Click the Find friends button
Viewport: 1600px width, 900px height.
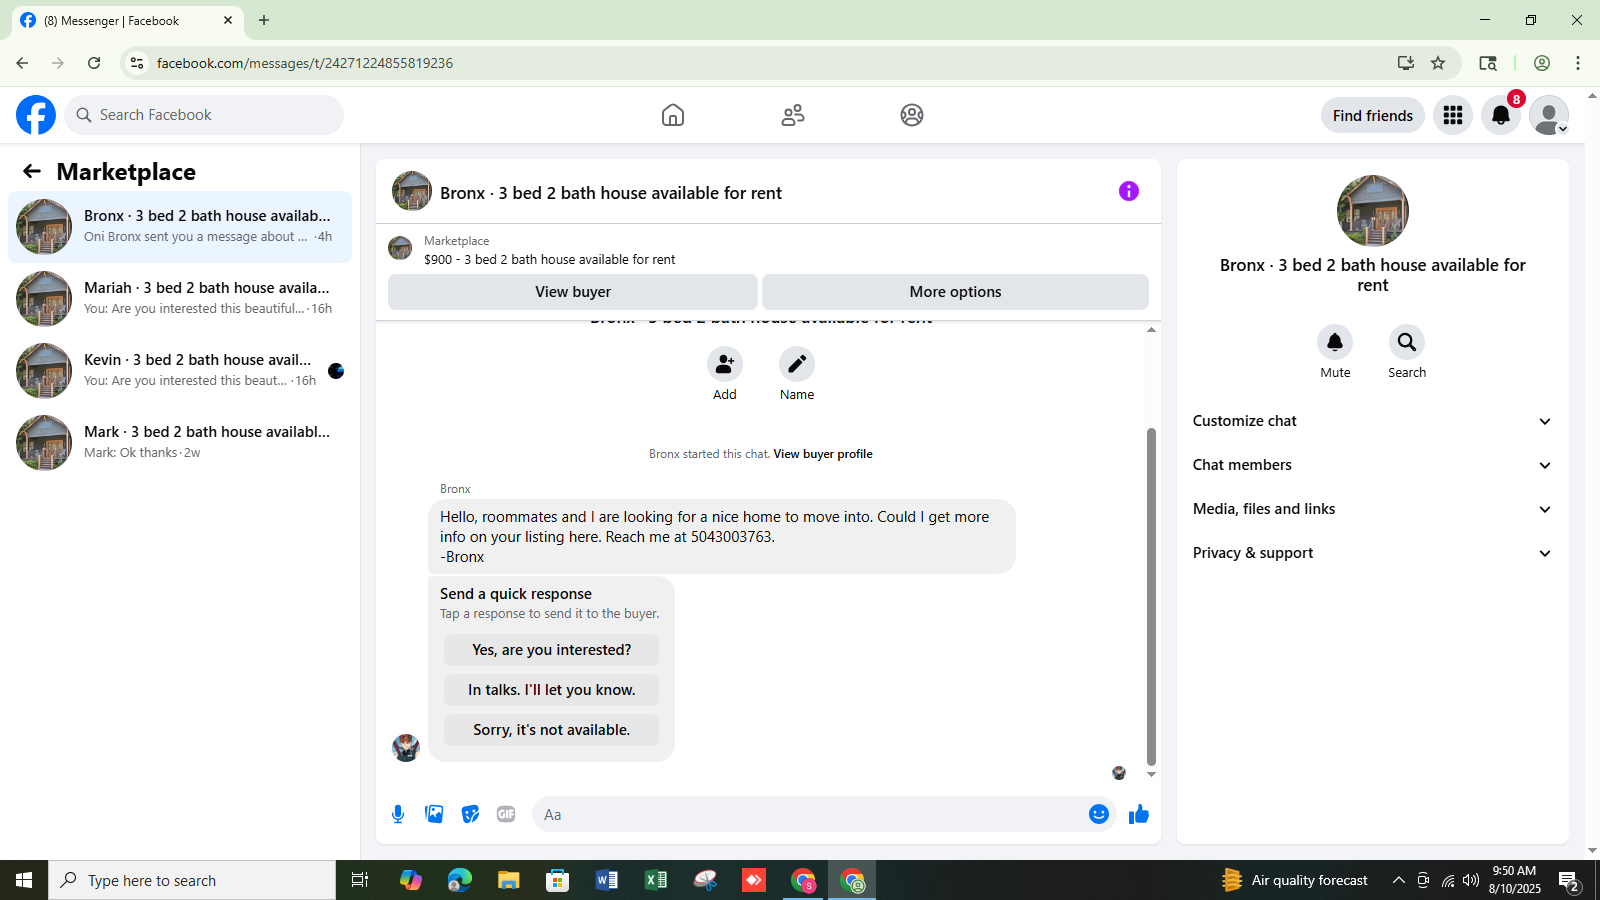point(1373,115)
